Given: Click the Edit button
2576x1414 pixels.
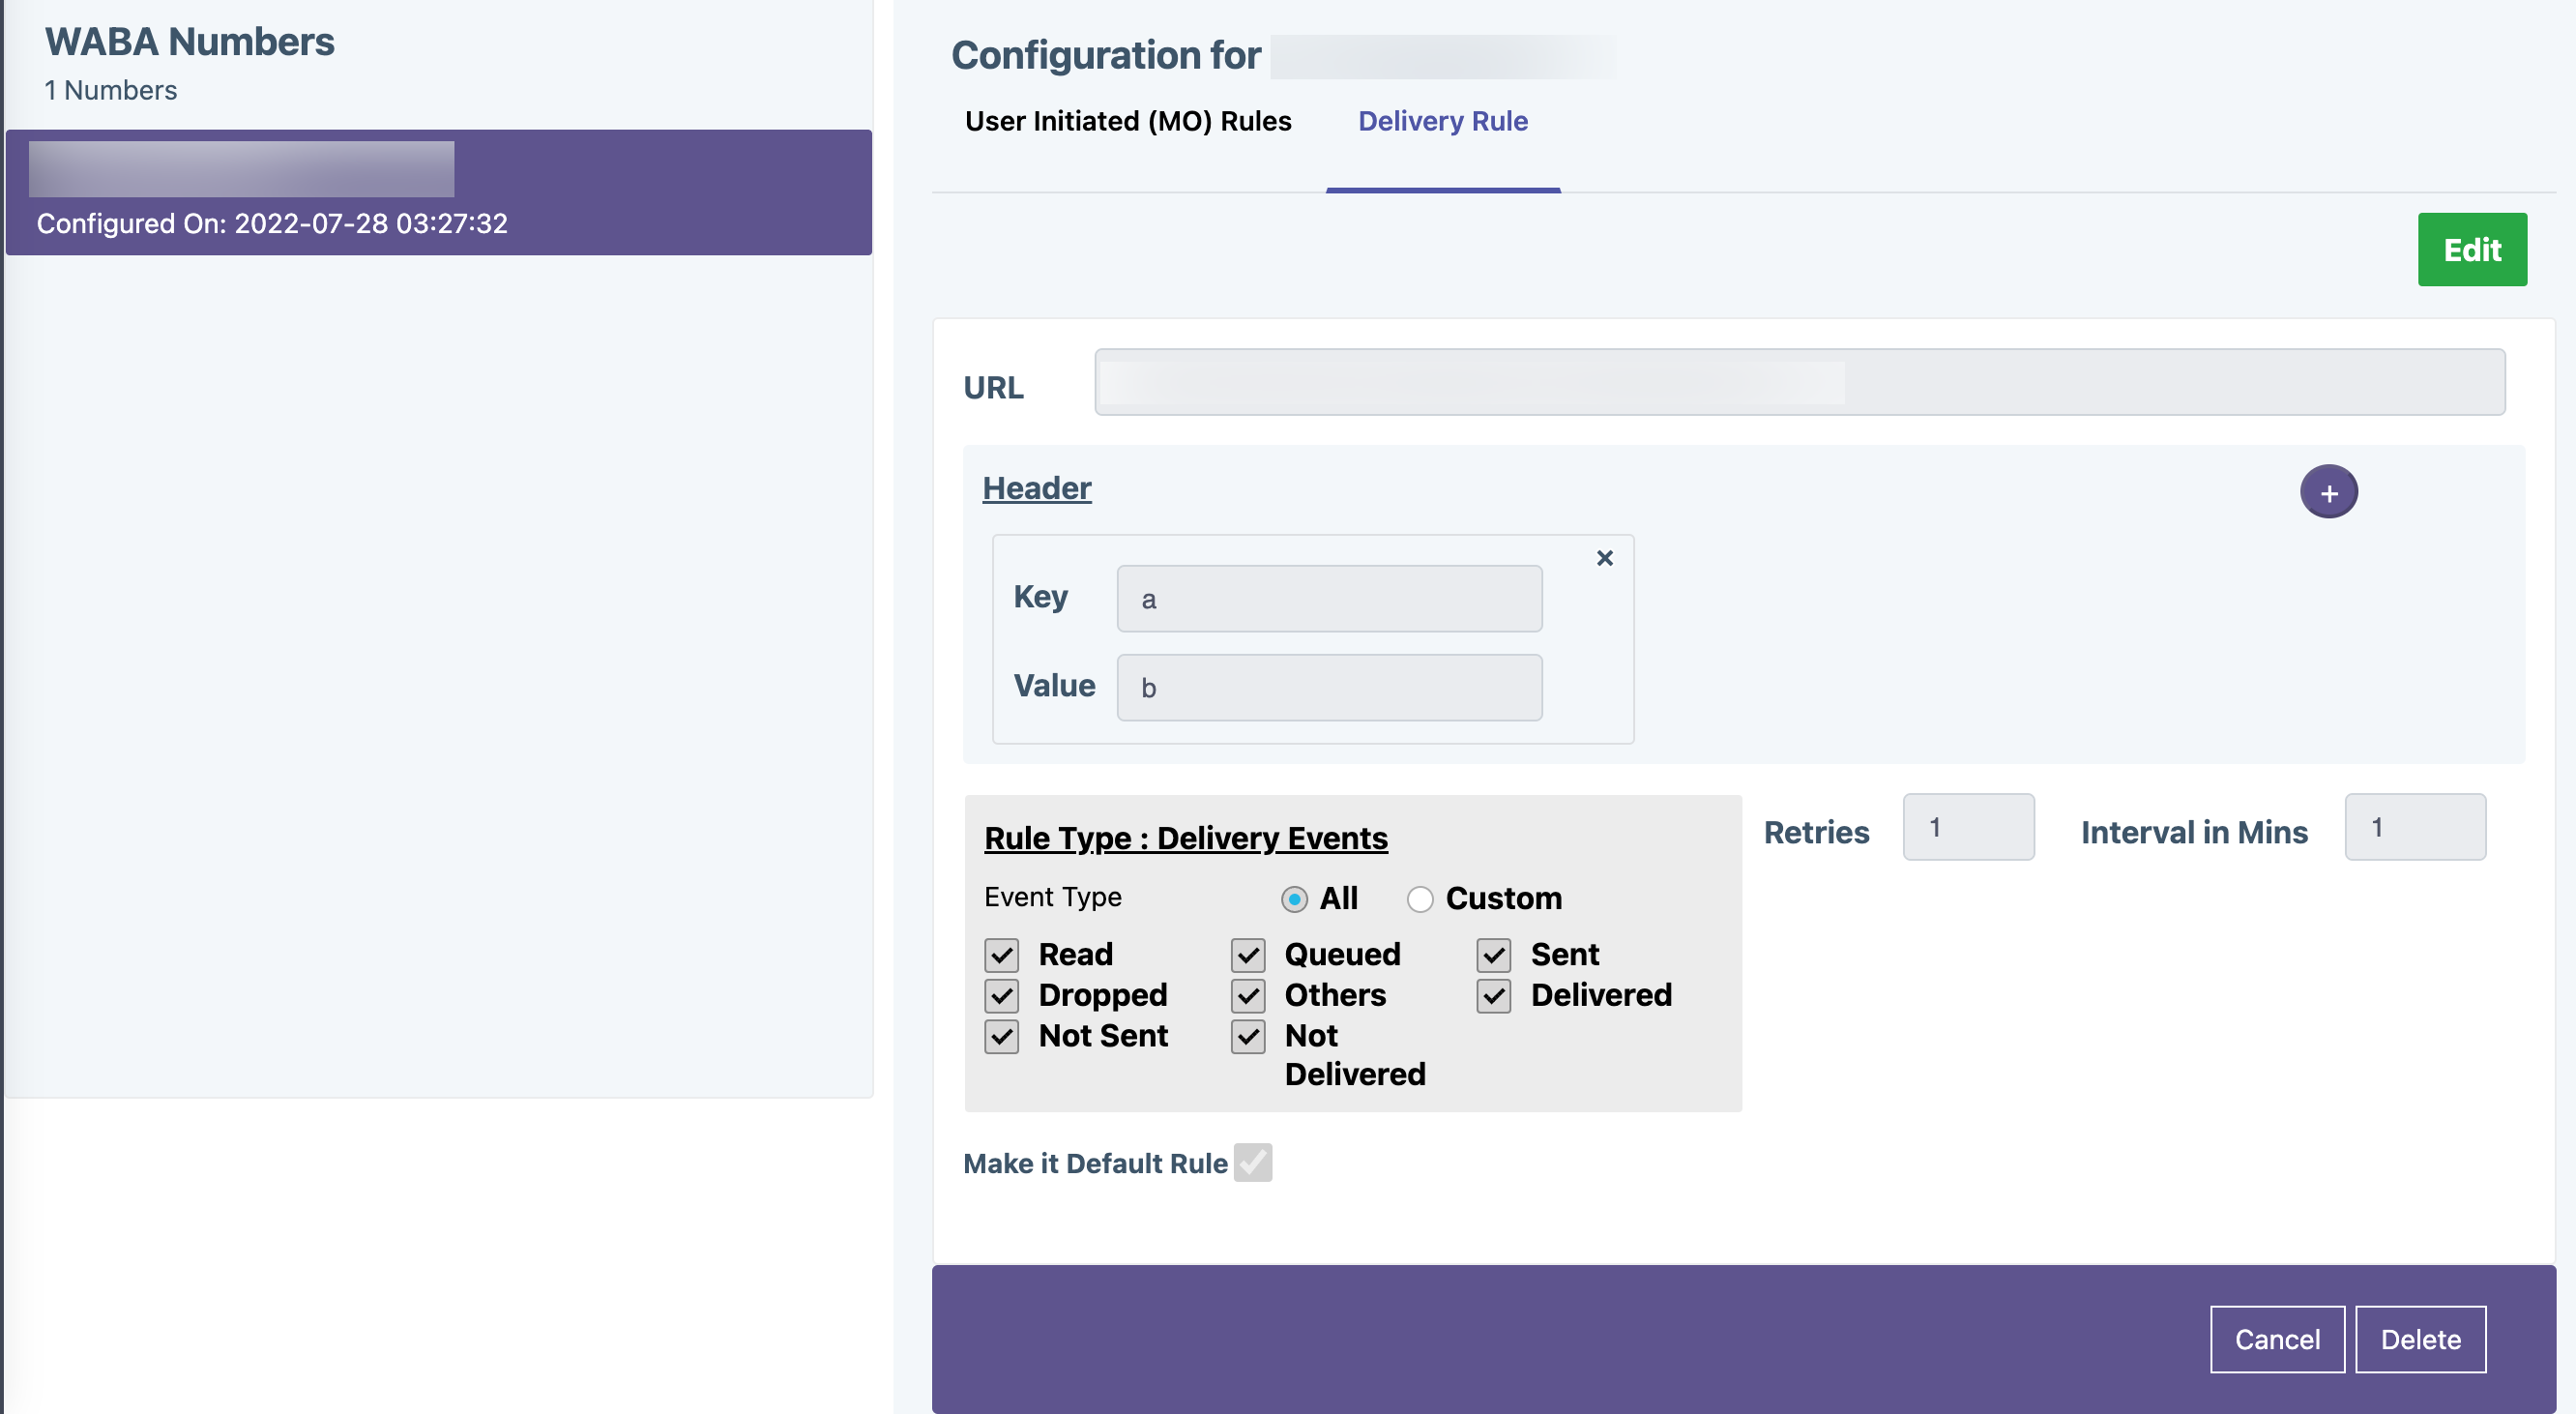Looking at the screenshot, I should pyautogui.click(x=2472, y=249).
